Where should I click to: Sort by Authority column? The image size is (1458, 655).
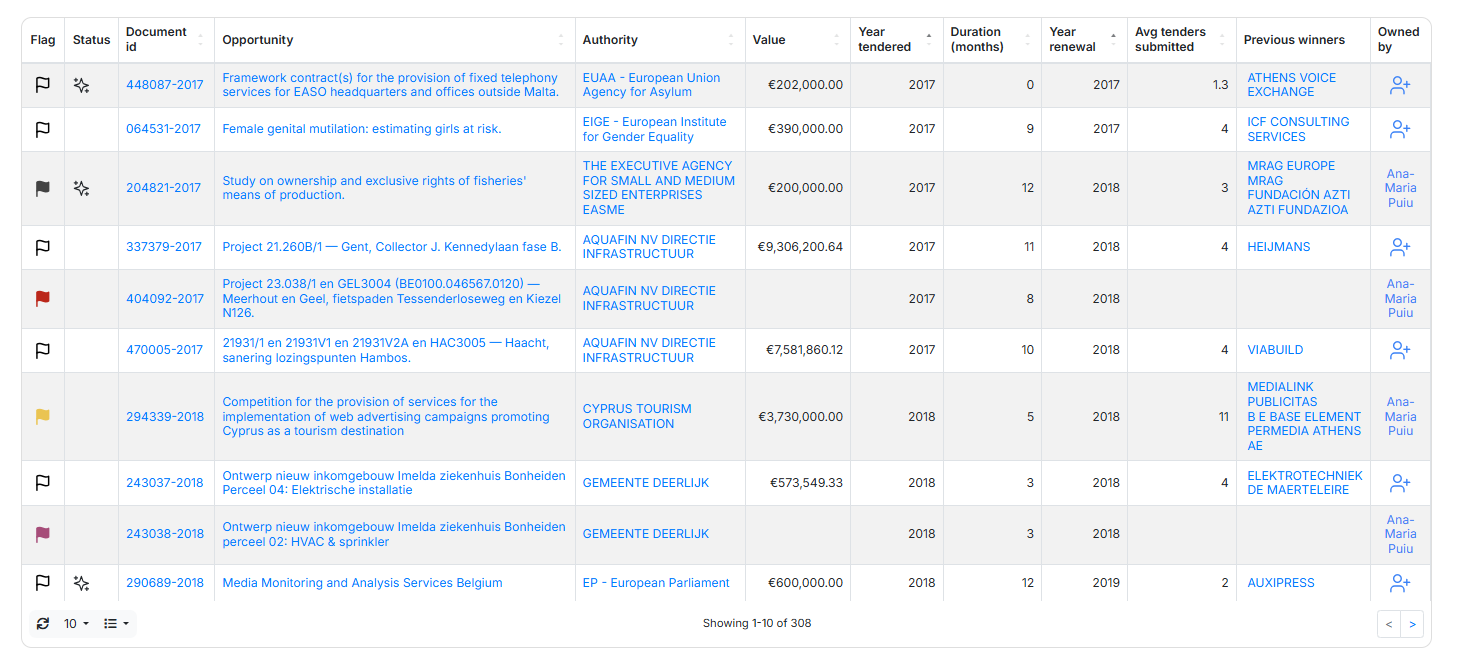click(660, 40)
